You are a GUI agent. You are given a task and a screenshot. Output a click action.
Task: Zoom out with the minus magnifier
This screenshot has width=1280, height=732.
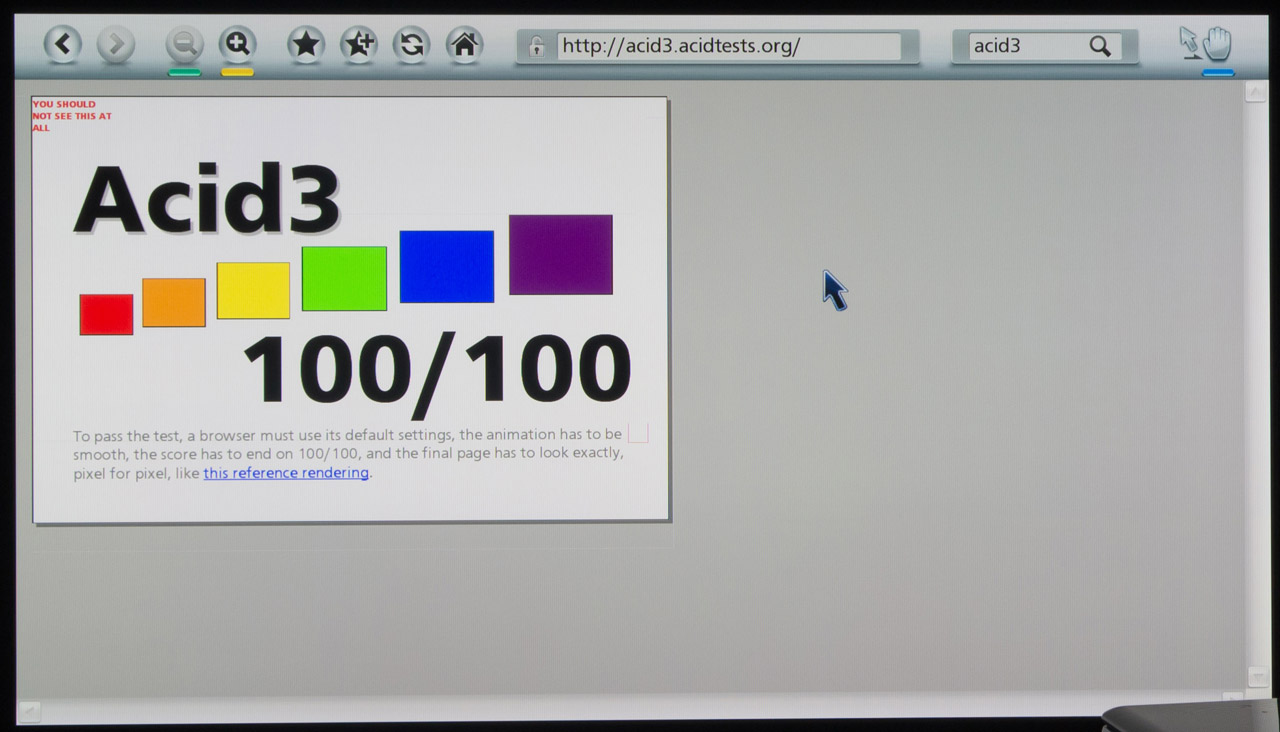(184, 44)
